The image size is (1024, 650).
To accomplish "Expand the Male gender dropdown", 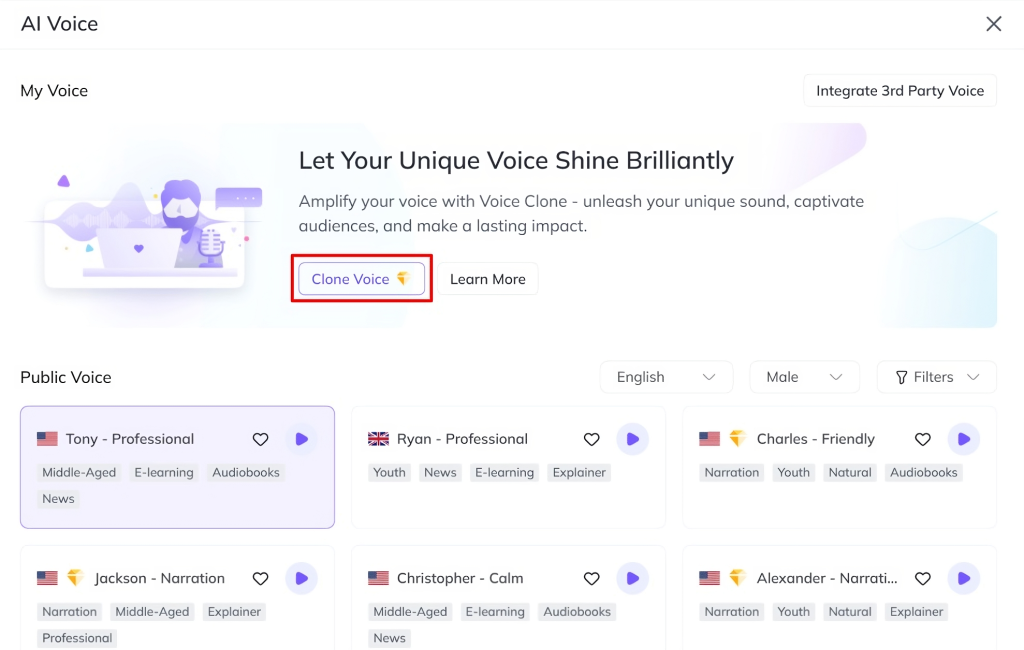I will click(x=804, y=377).
